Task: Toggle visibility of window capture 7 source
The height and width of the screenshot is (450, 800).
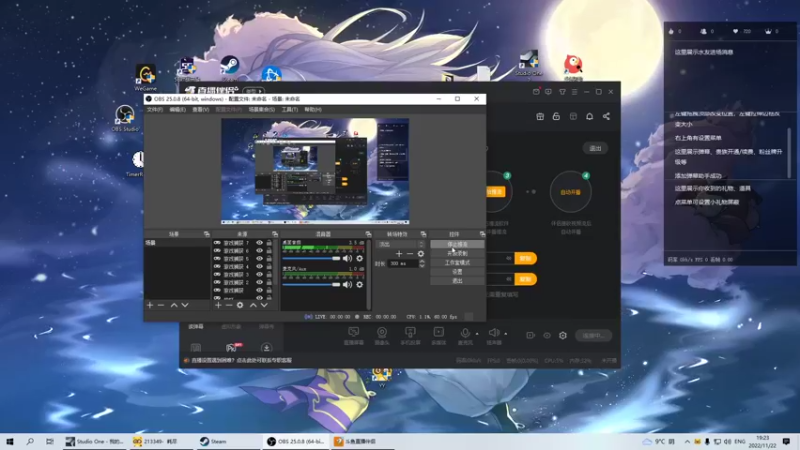Action: [259, 243]
